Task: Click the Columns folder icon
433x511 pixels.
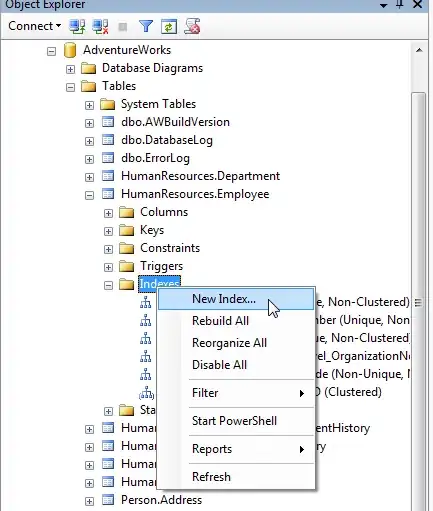Action: tap(127, 212)
